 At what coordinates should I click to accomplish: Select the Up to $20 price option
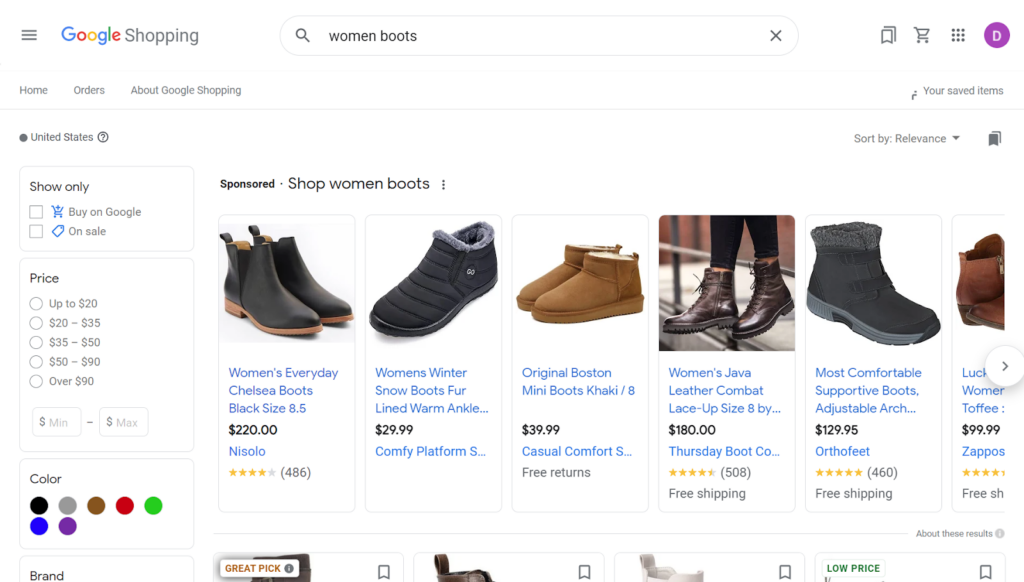click(36, 304)
